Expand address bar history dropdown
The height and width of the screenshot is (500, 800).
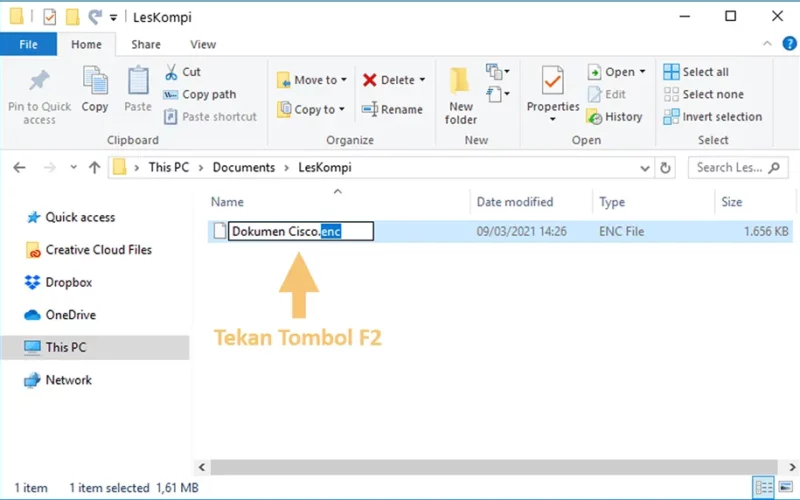coord(645,168)
